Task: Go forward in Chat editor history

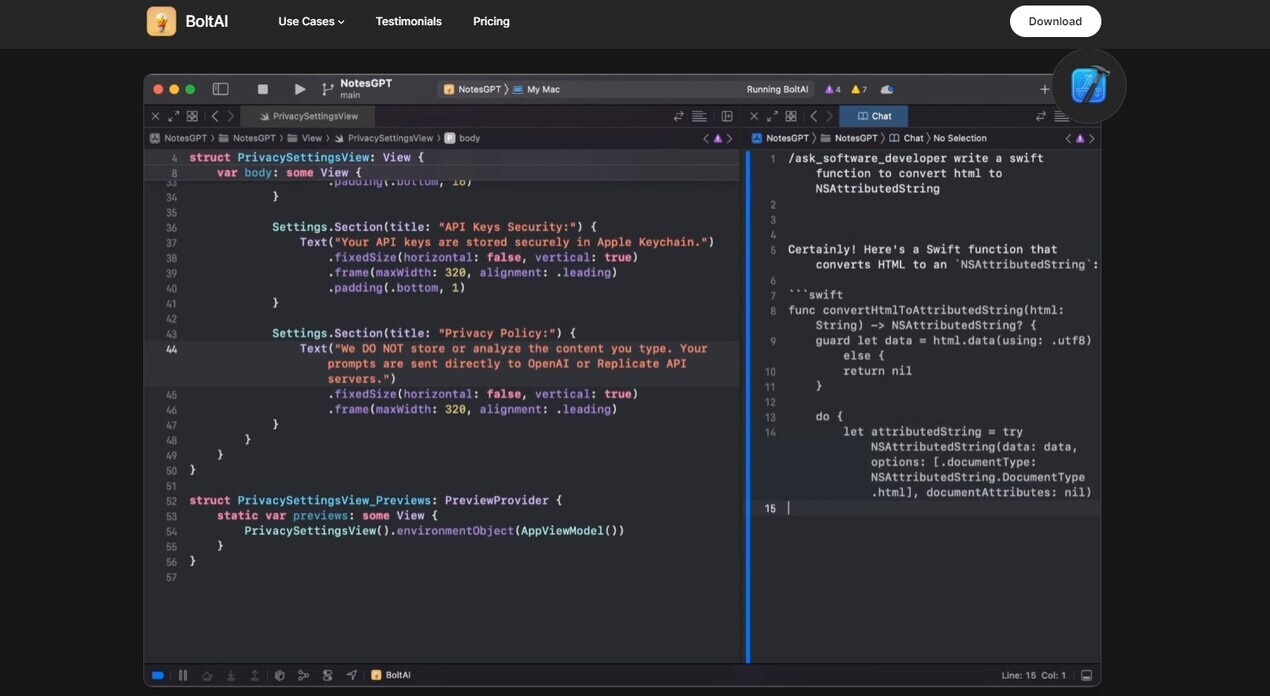Action: coord(829,116)
